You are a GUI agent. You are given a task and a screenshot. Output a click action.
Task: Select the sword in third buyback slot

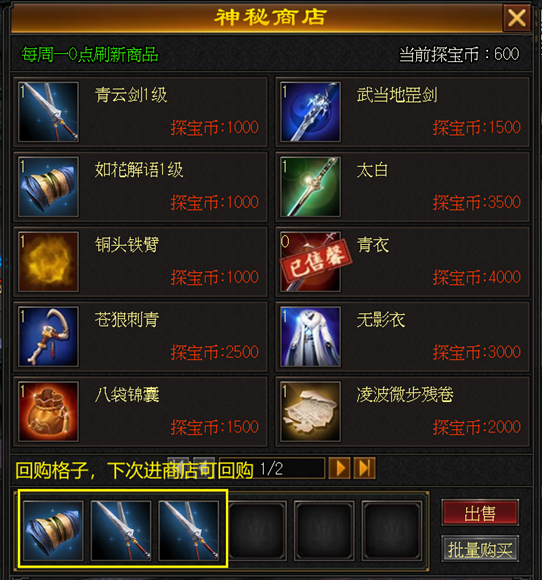tap(189, 530)
